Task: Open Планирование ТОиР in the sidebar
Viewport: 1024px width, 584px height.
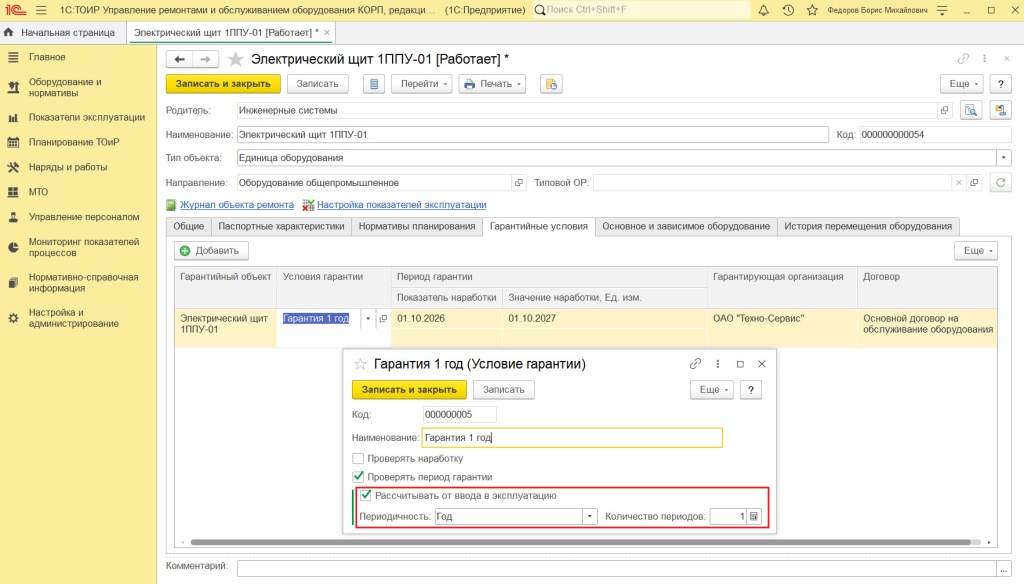Action: [74, 142]
